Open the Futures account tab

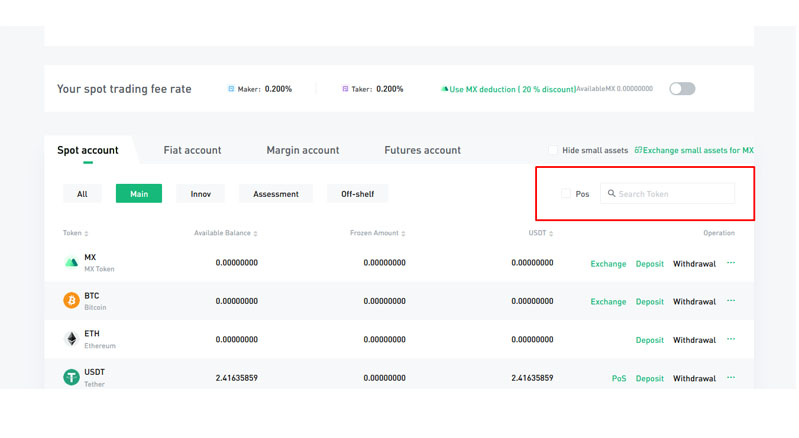[x=422, y=150]
